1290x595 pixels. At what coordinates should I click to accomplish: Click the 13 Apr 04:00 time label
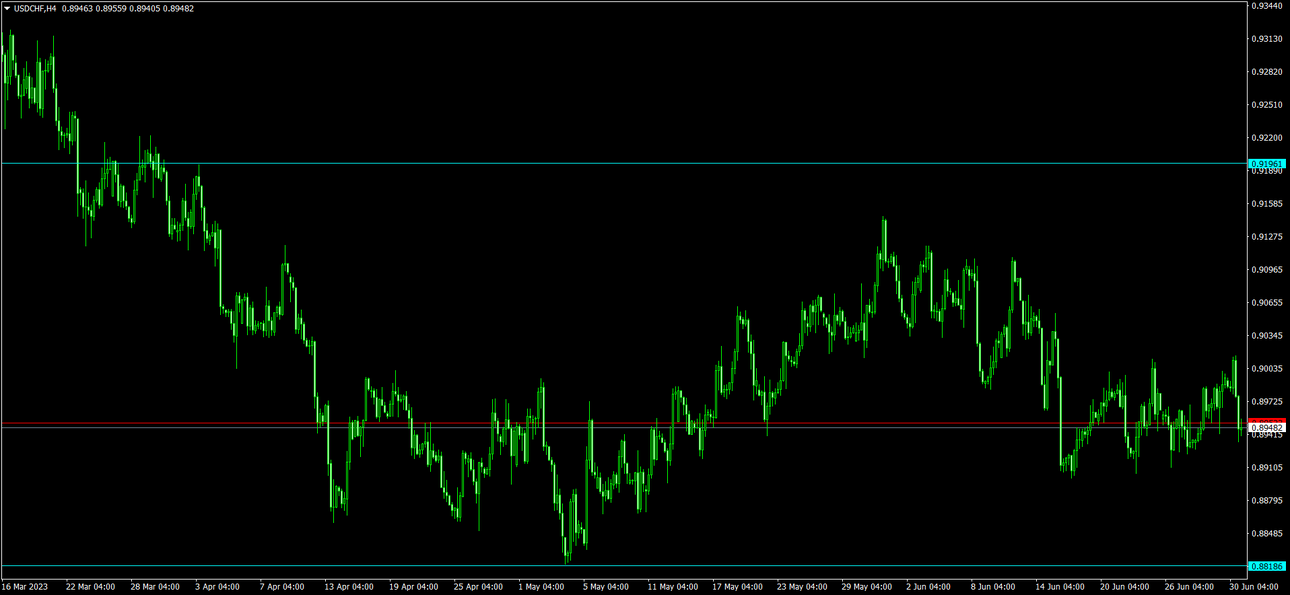[x=349, y=587]
